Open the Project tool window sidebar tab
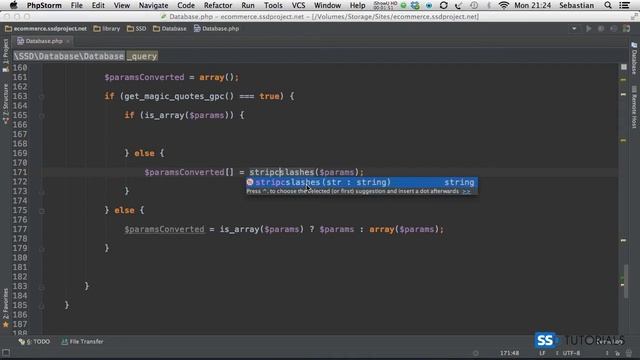The image size is (640, 360). point(5,56)
